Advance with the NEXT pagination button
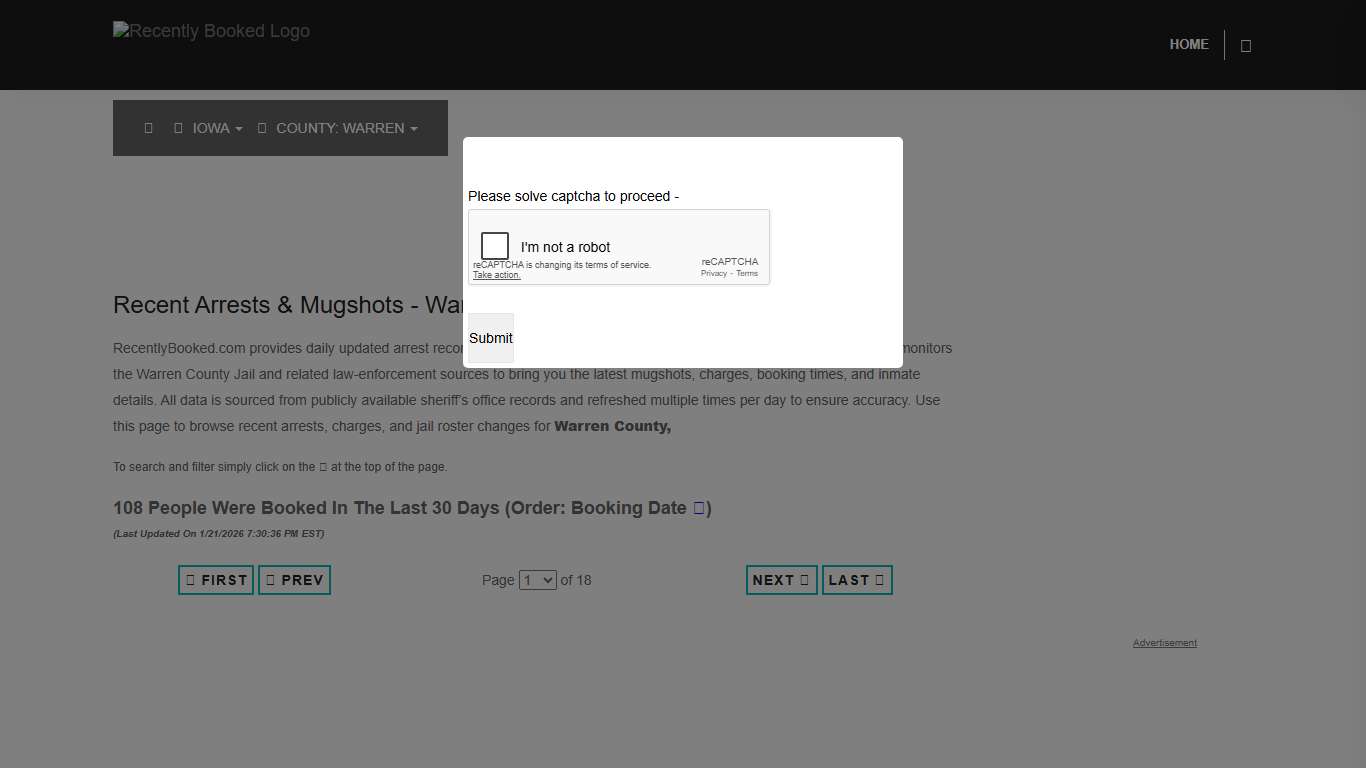The image size is (1366, 768). click(781, 580)
